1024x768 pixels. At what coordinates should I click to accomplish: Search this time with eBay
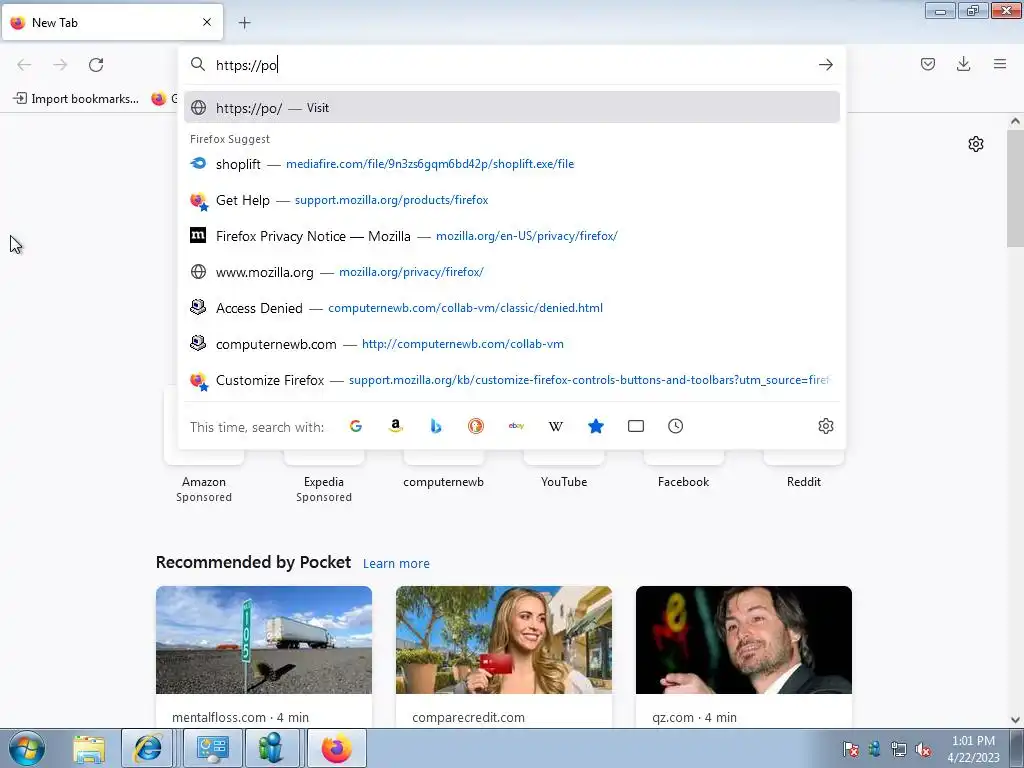tap(516, 426)
